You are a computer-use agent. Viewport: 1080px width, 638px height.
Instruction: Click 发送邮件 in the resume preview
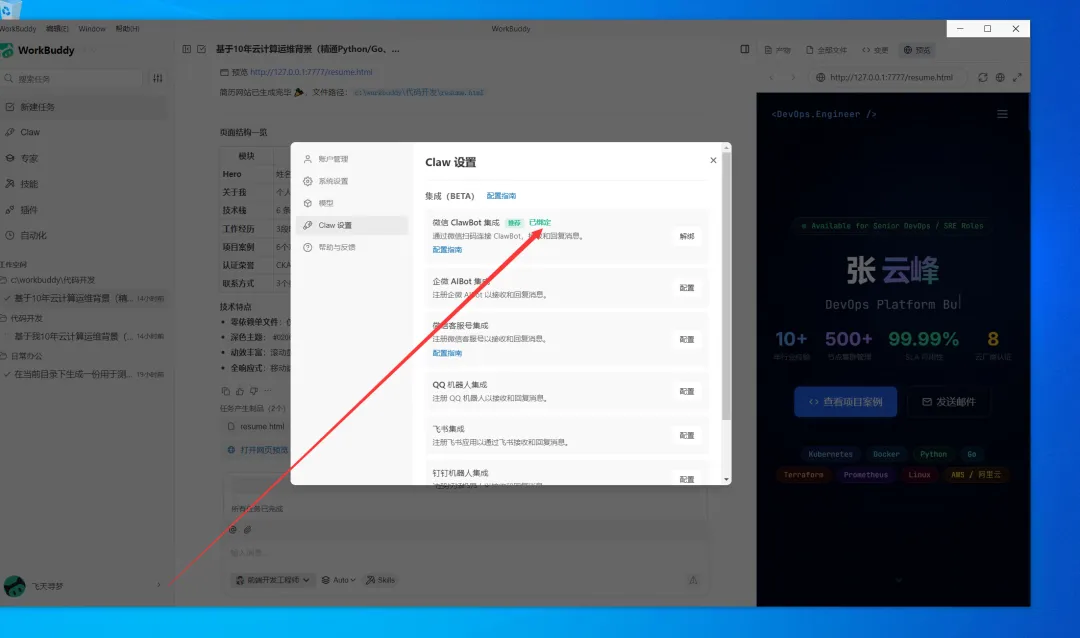(948, 402)
